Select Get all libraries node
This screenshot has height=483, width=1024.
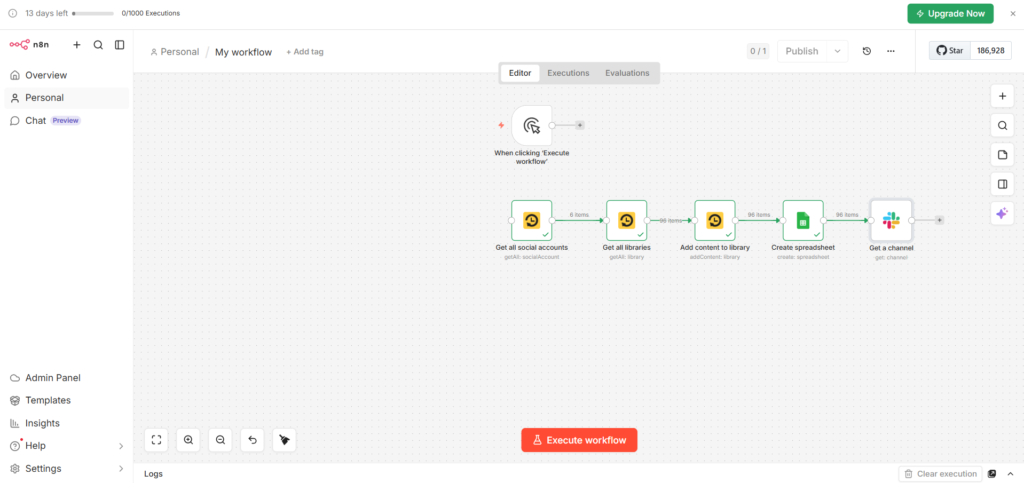[626, 221]
